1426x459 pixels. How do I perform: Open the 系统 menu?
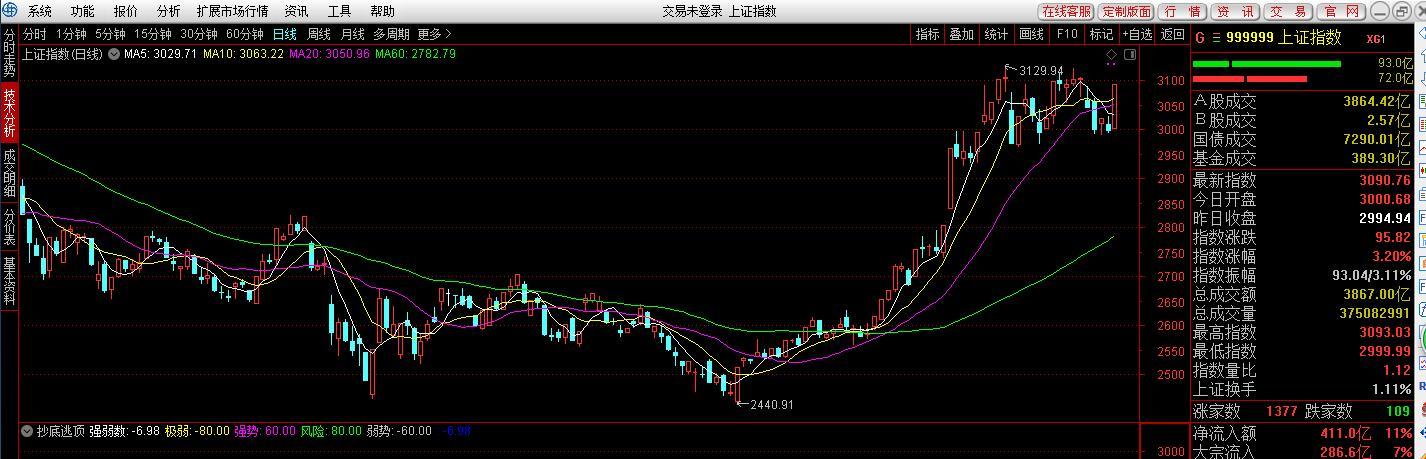[x=39, y=11]
